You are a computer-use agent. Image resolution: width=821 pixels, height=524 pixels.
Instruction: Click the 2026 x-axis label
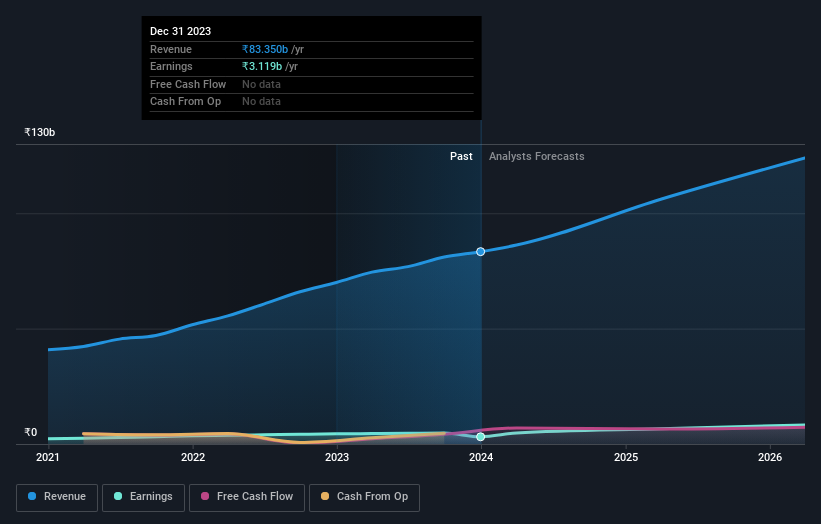pyautogui.click(x=770, y=457)
